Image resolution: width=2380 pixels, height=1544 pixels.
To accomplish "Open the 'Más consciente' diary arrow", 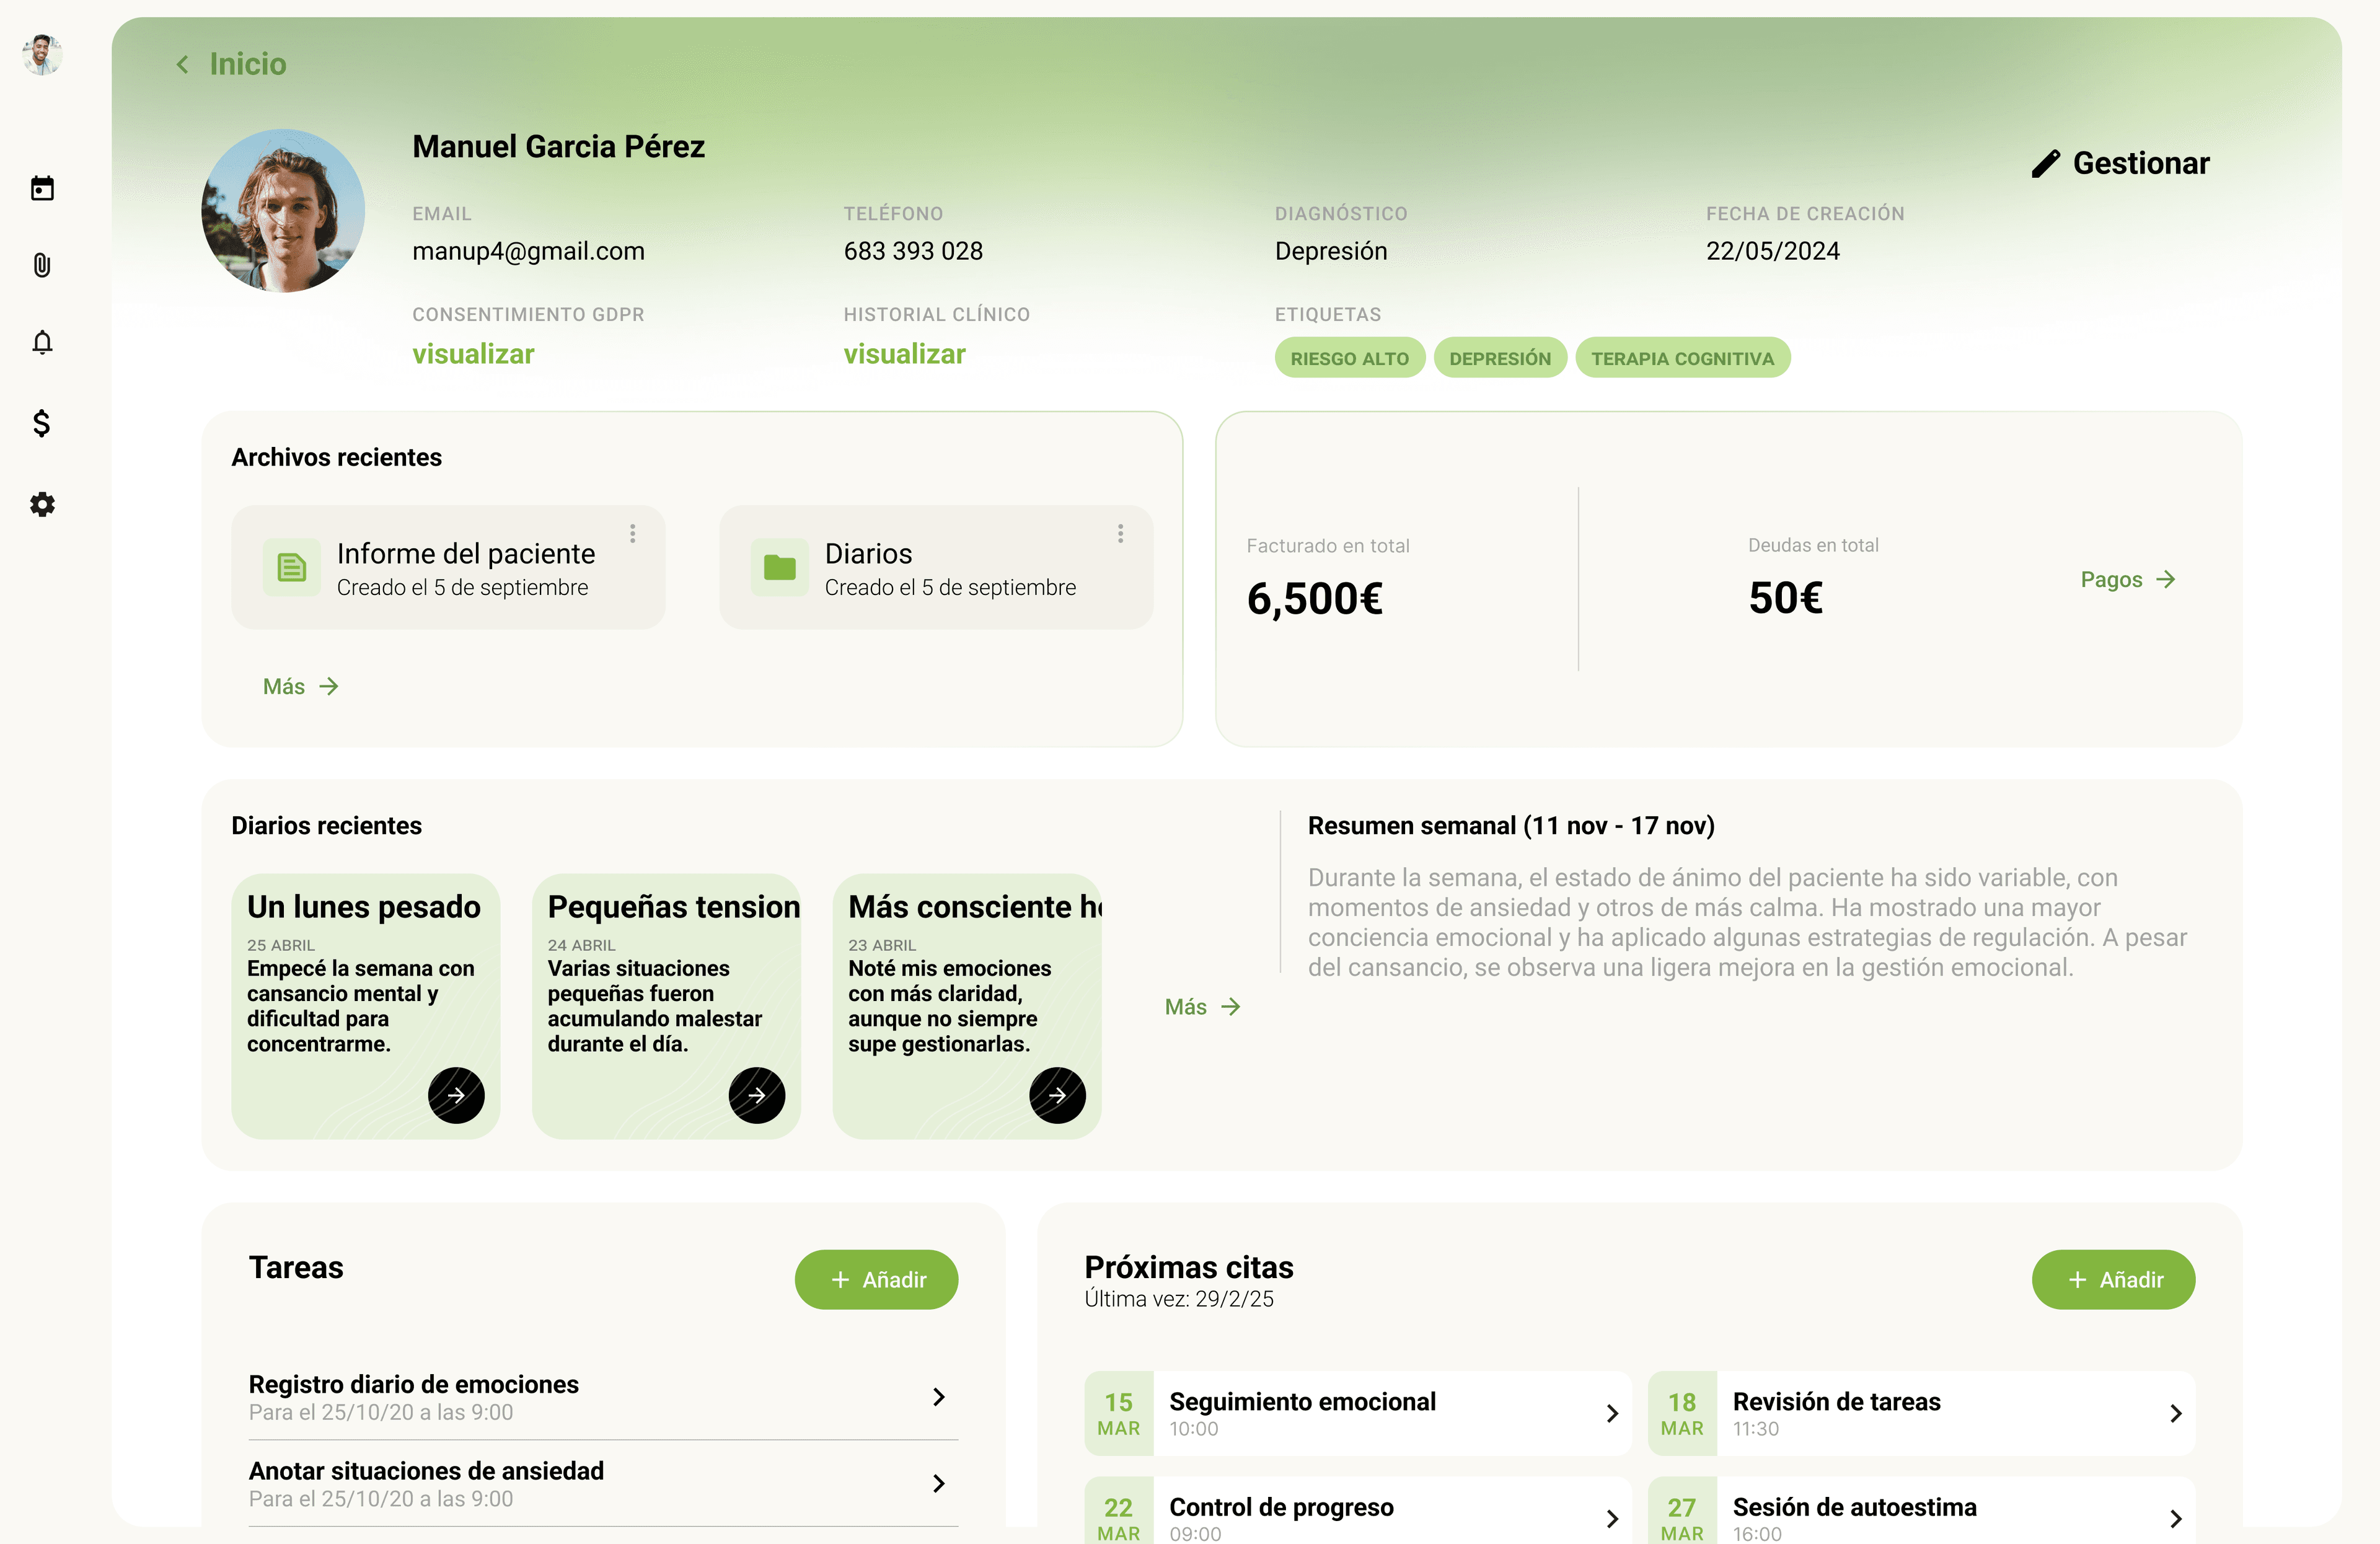I will point(1058,1095).
